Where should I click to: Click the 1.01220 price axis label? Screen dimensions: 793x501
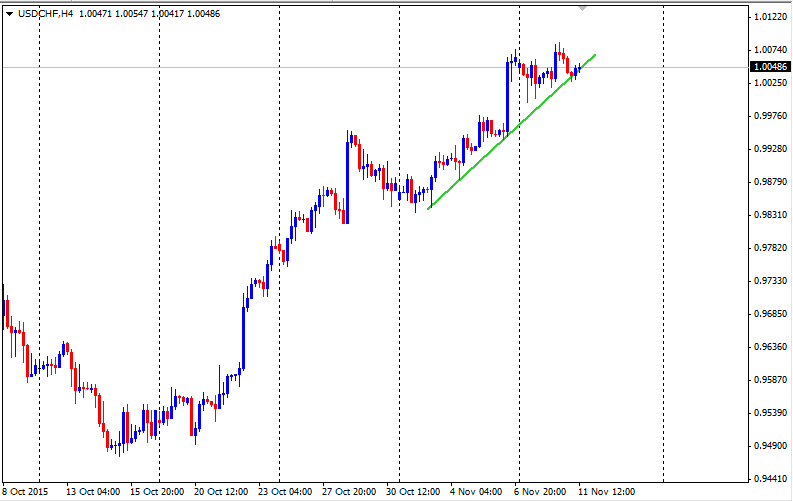point(770,17)
